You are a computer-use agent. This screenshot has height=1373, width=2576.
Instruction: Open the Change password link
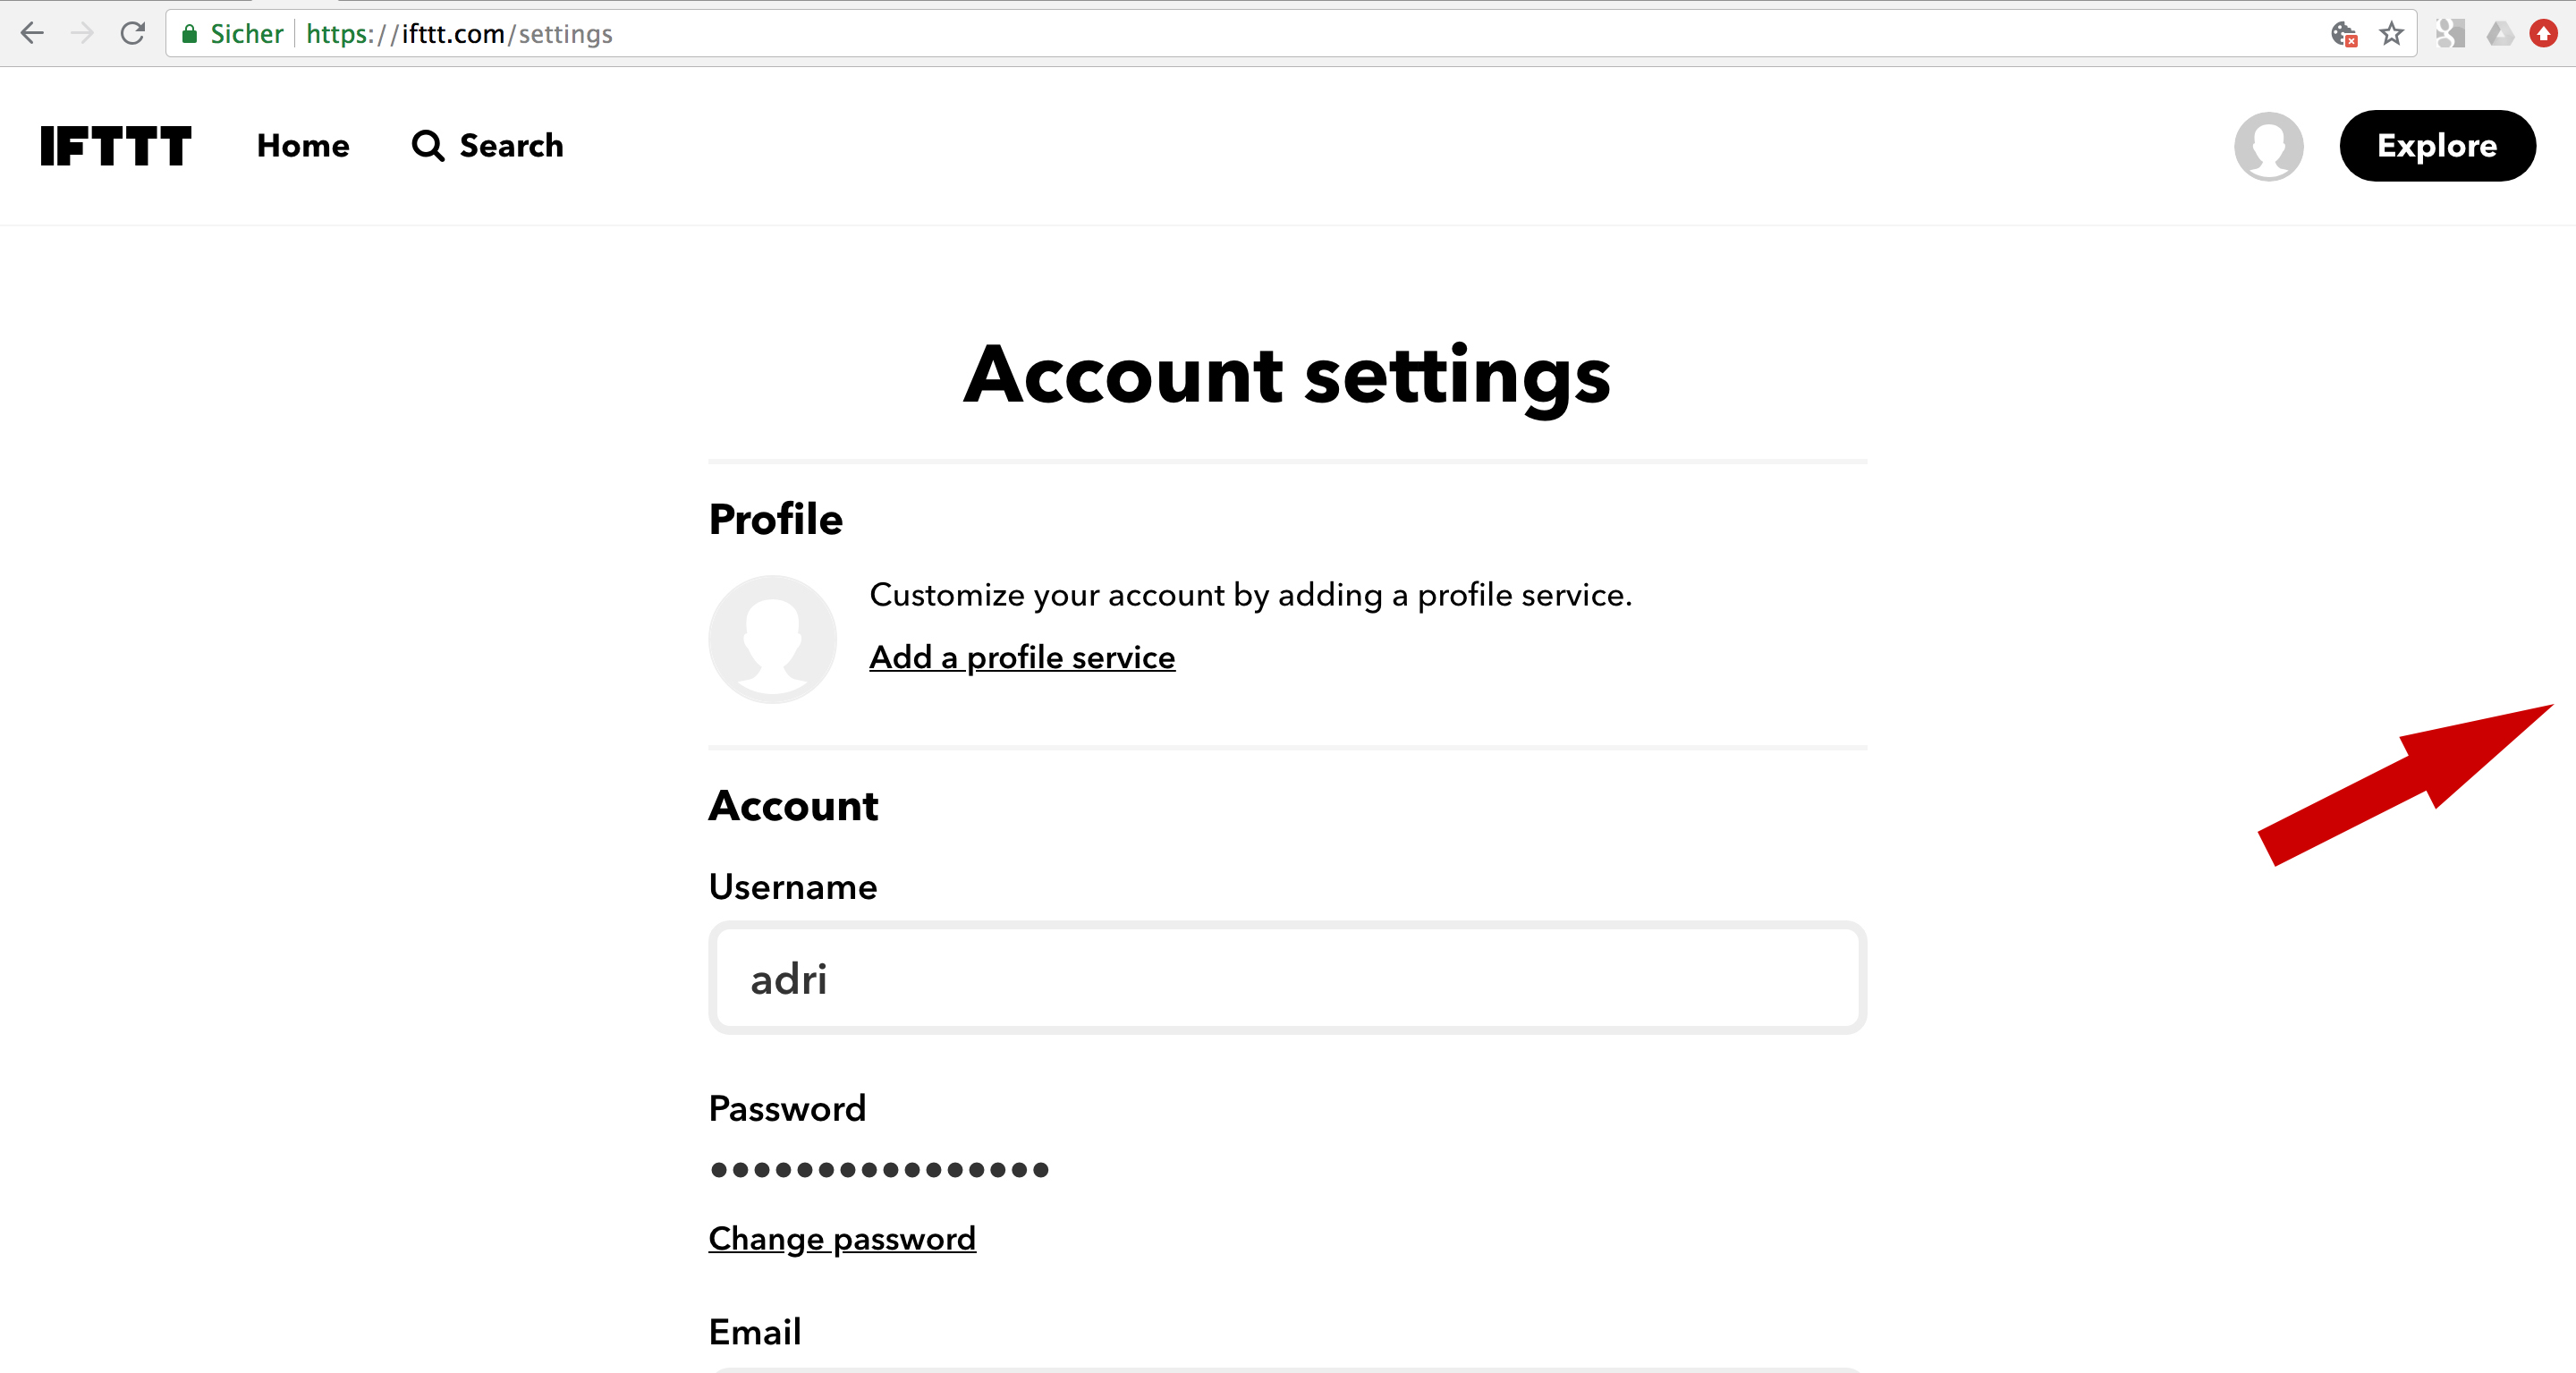(842, 1238)
